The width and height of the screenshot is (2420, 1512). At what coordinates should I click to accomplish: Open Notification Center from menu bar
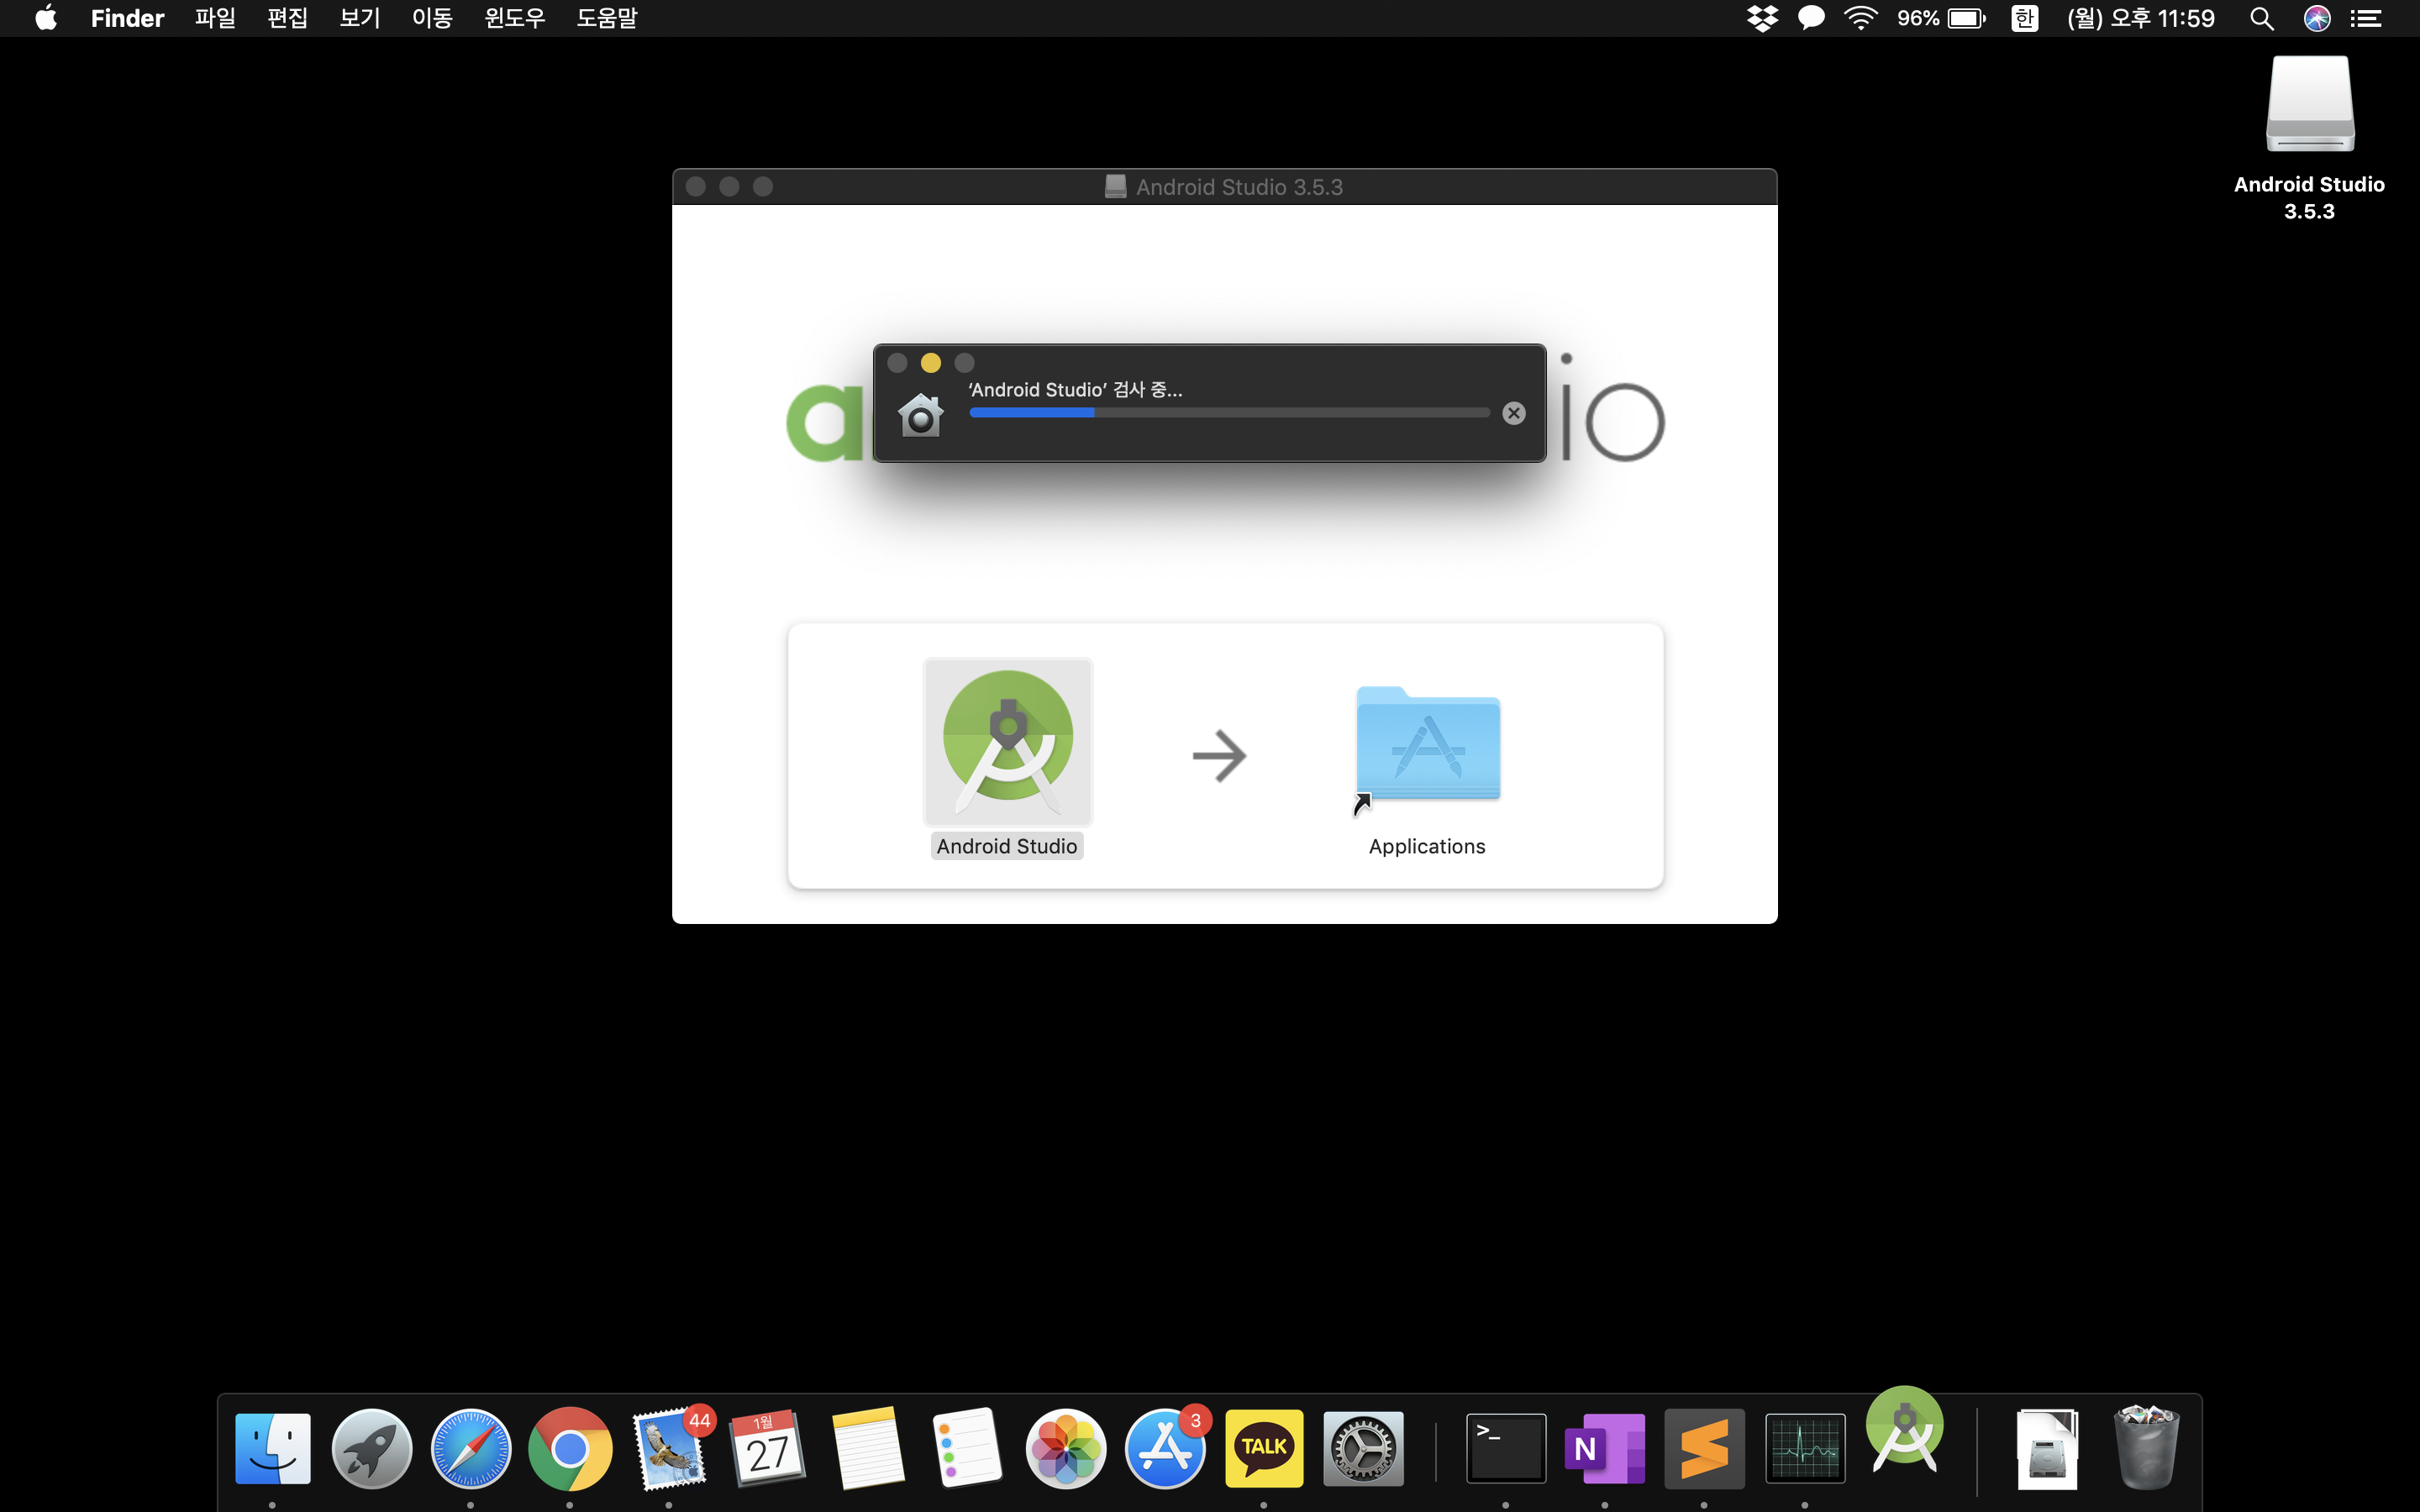(2366, 18)
